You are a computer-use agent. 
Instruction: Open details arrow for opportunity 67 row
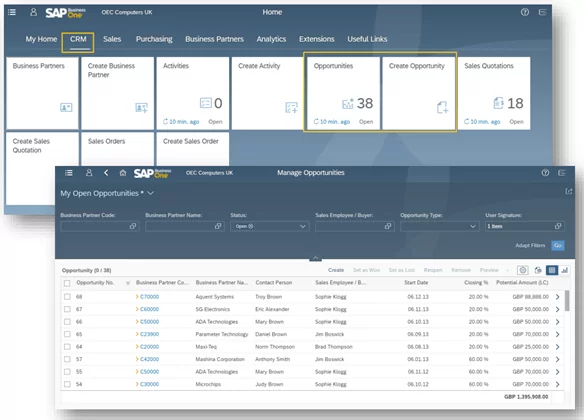pos(558,309)
